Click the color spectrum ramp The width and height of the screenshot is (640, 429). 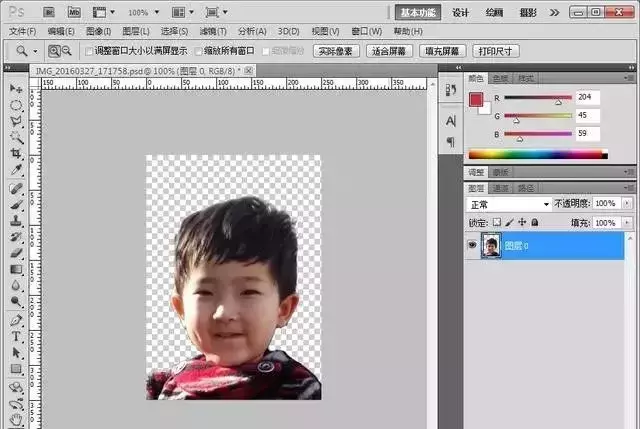coord(538,154)
